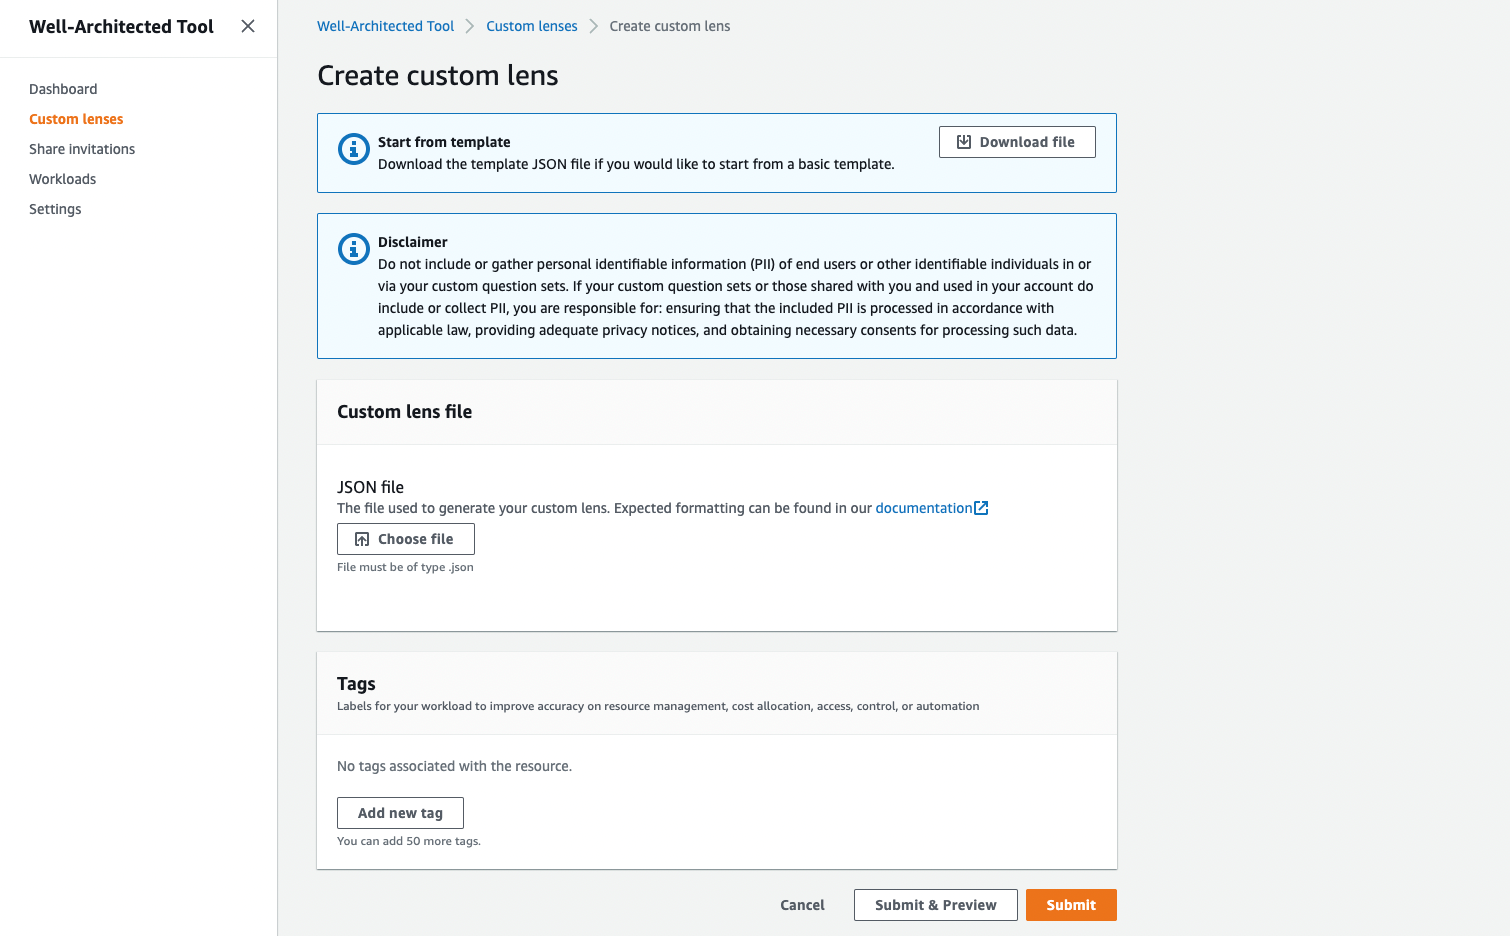This screenshot has height=936, width=1510.
Task: Open the documentation link for JSON formatting
Action: [x=924, y=507]
